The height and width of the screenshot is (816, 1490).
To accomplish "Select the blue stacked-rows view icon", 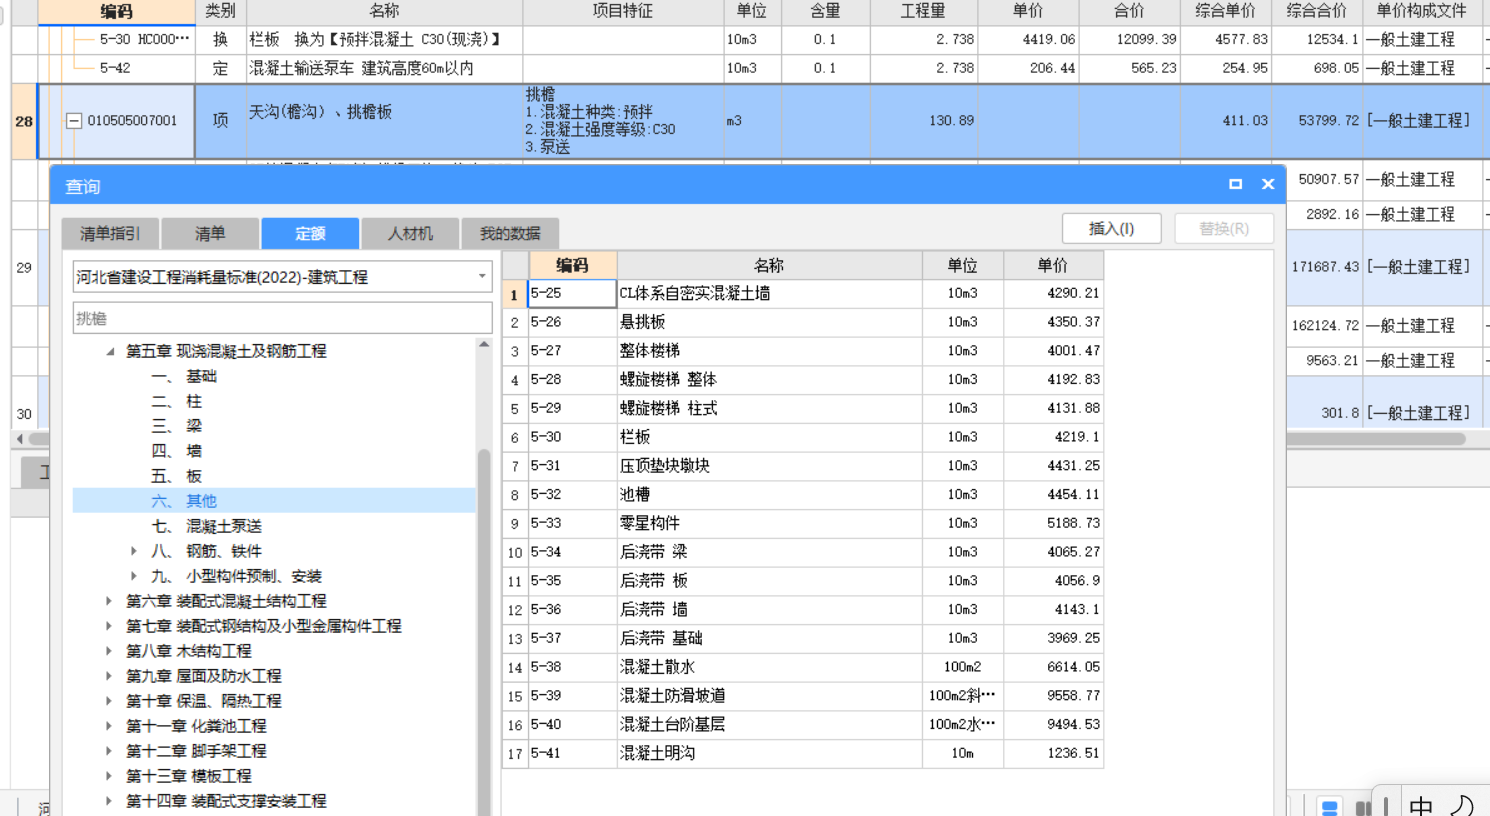I will [x=1329, y=807].
